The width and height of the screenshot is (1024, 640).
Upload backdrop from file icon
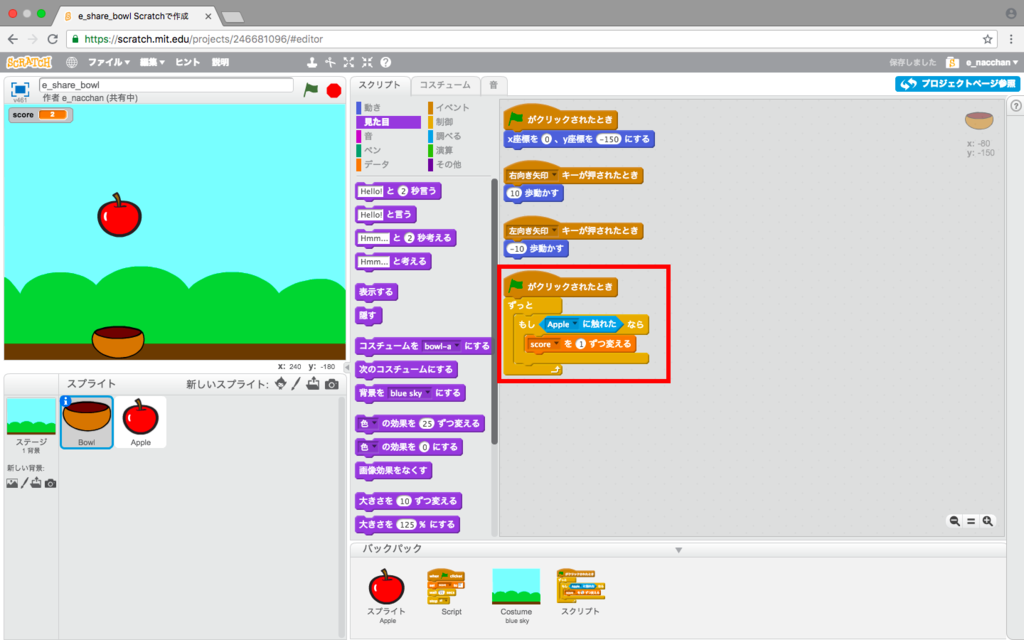(36, 483)
